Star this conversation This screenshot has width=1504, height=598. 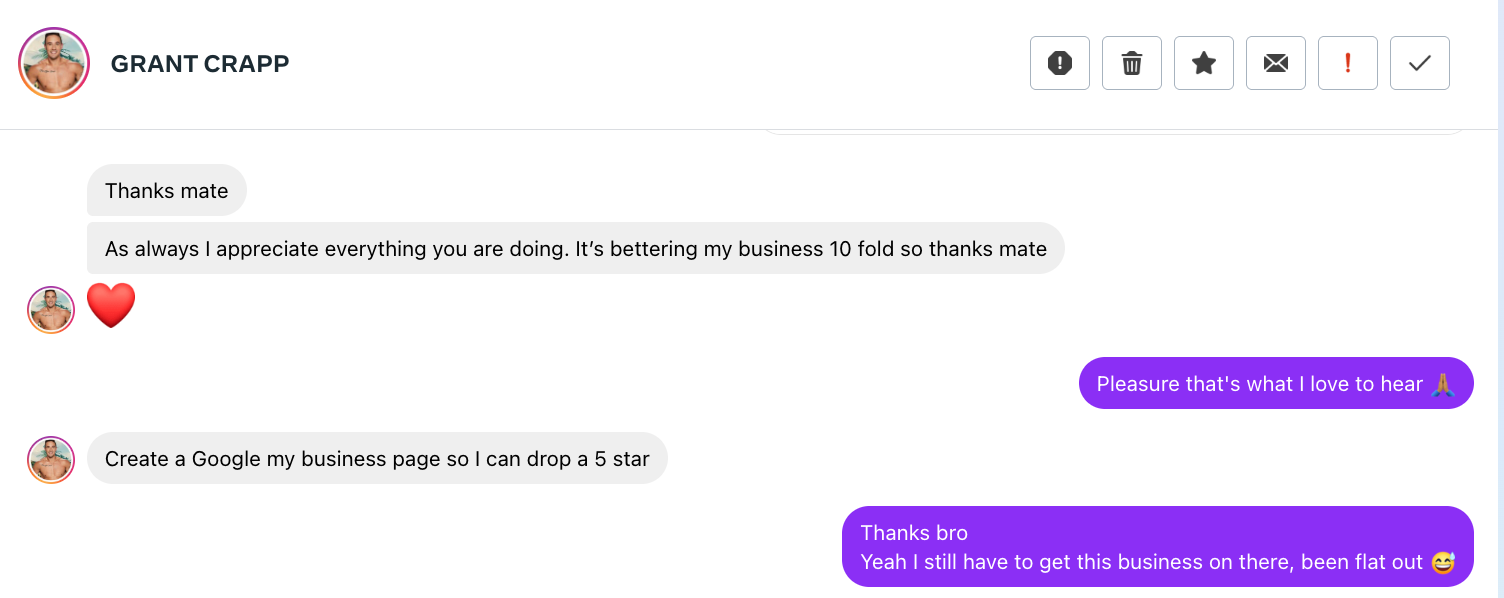pyautogui.click(x=1203, y=63)
